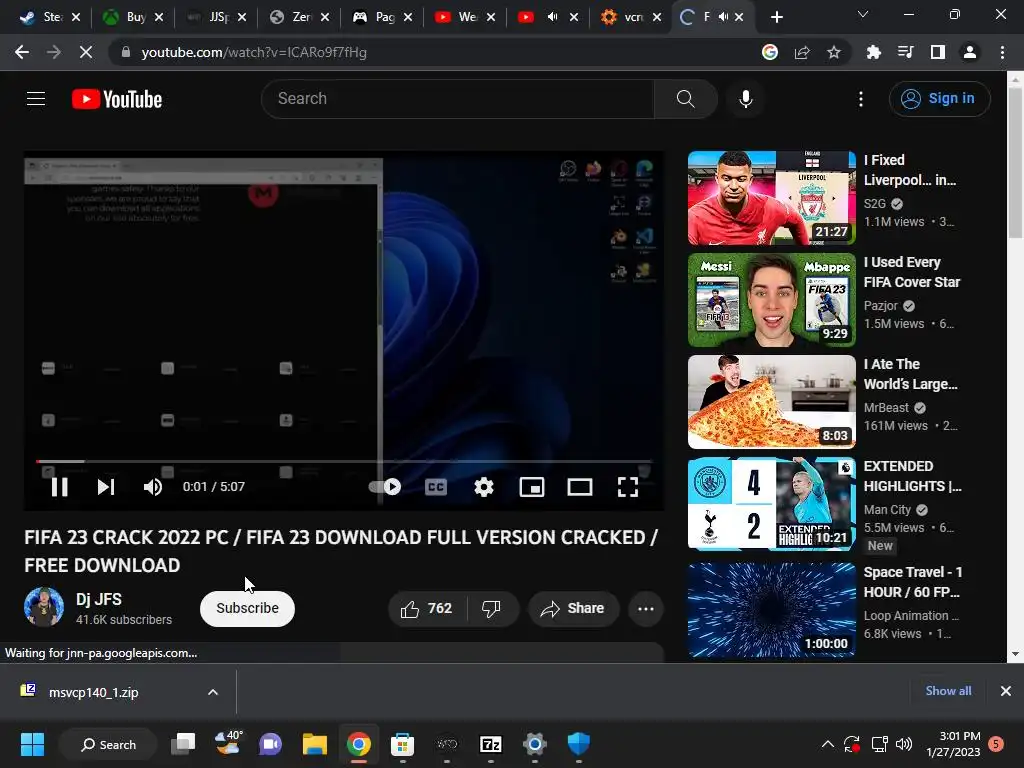Click the search magnifier button
The height and width of the screenshot is (768, 1024).
tap(685, 99)
